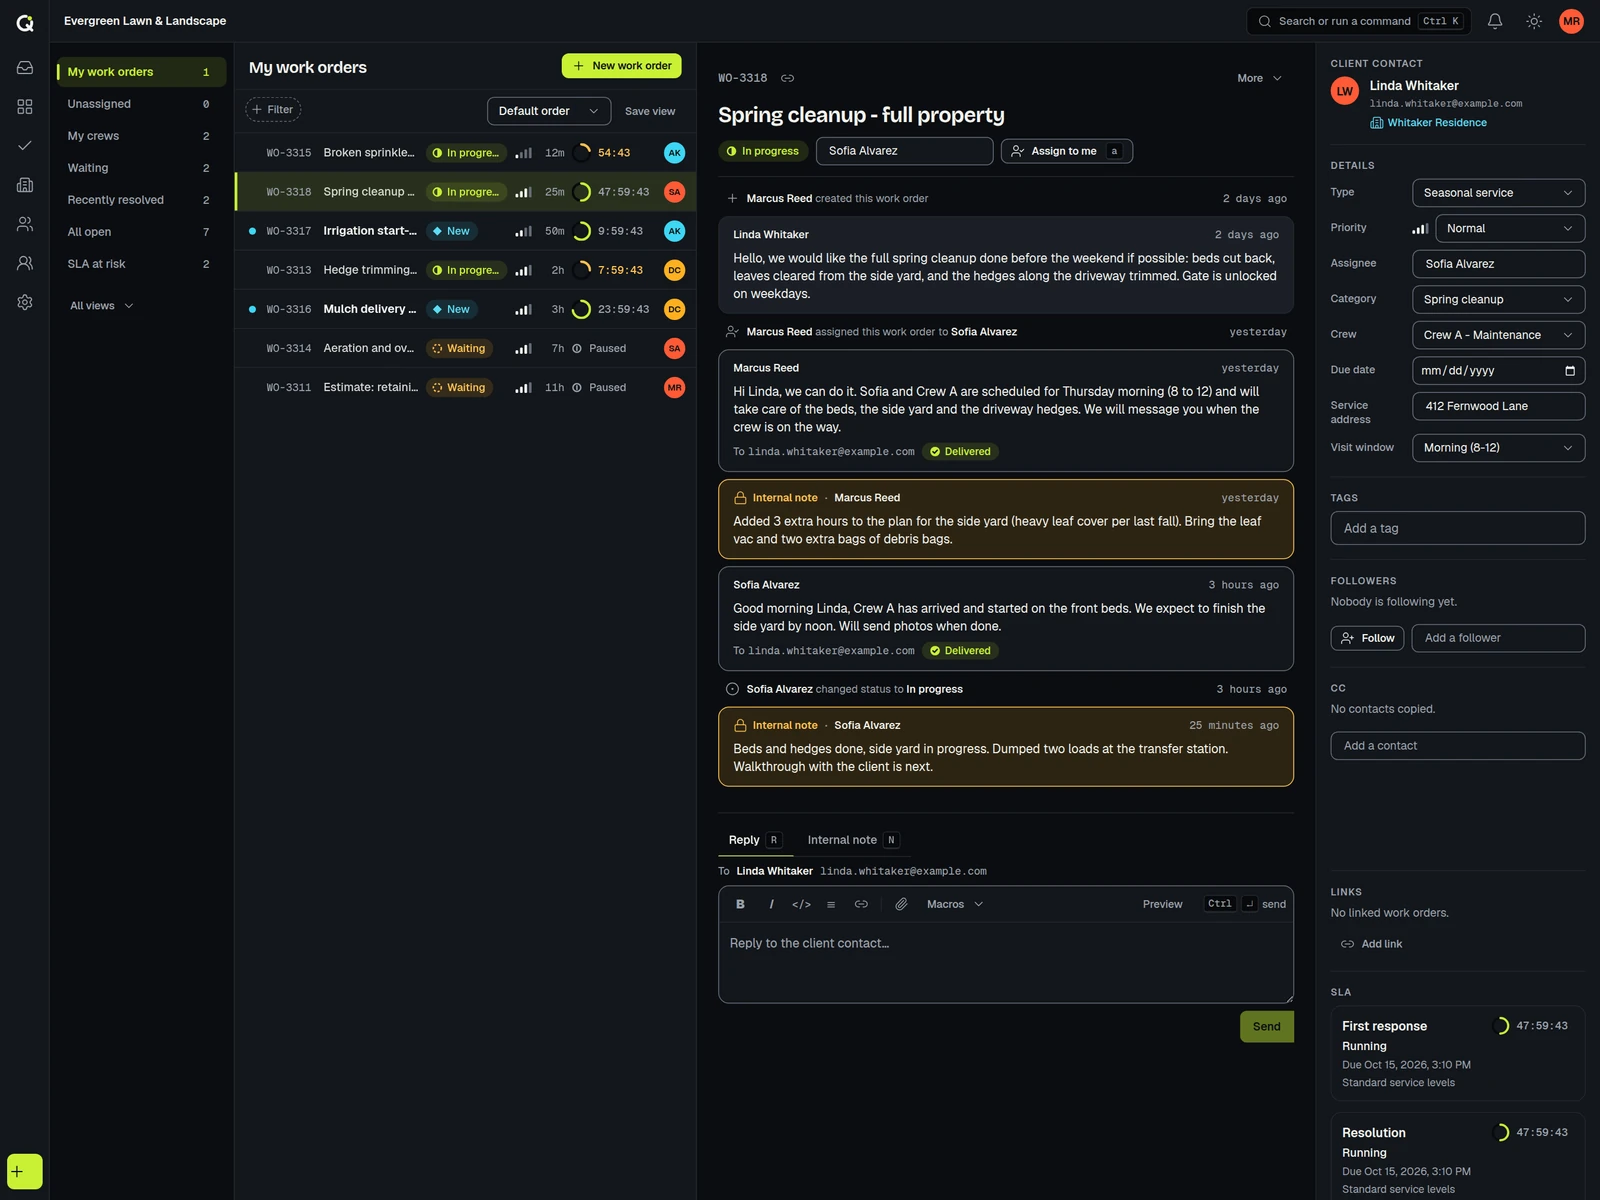1600x1200 pixels.
Task: Click the checkmark icon in left rail
Action: pos(25,145)
